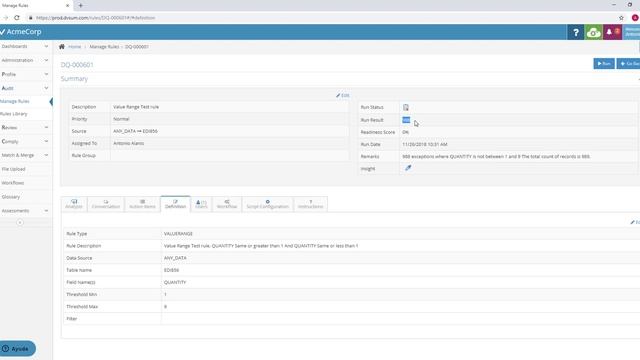Switch to the Conversation tab
The height and width of the screenshot is (360, 640).
click(x=106, y=204)
